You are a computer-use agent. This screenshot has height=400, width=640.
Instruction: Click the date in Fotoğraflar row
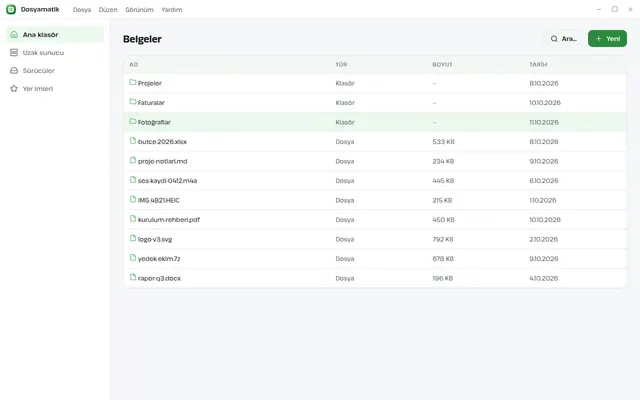(x=544, y=122)
